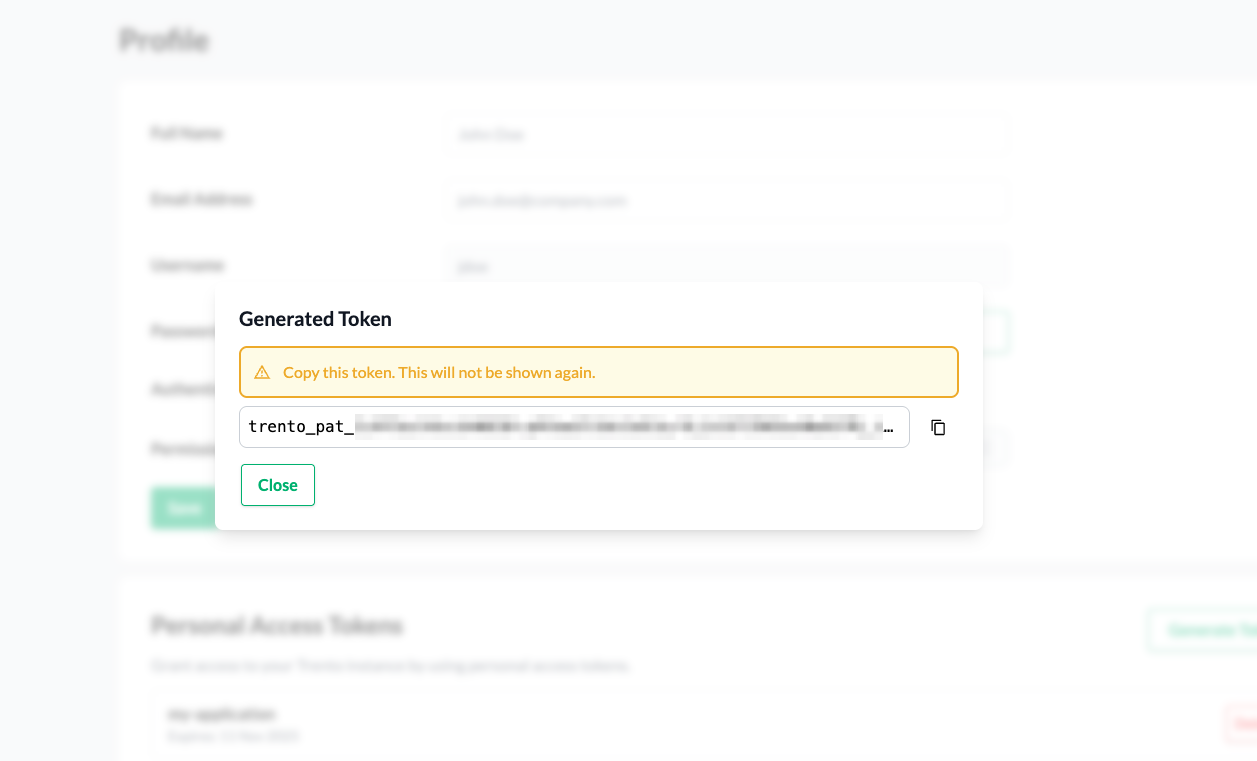Click the Generated Token dialog title
The image size is (1257, 761).
pos(315,319)
